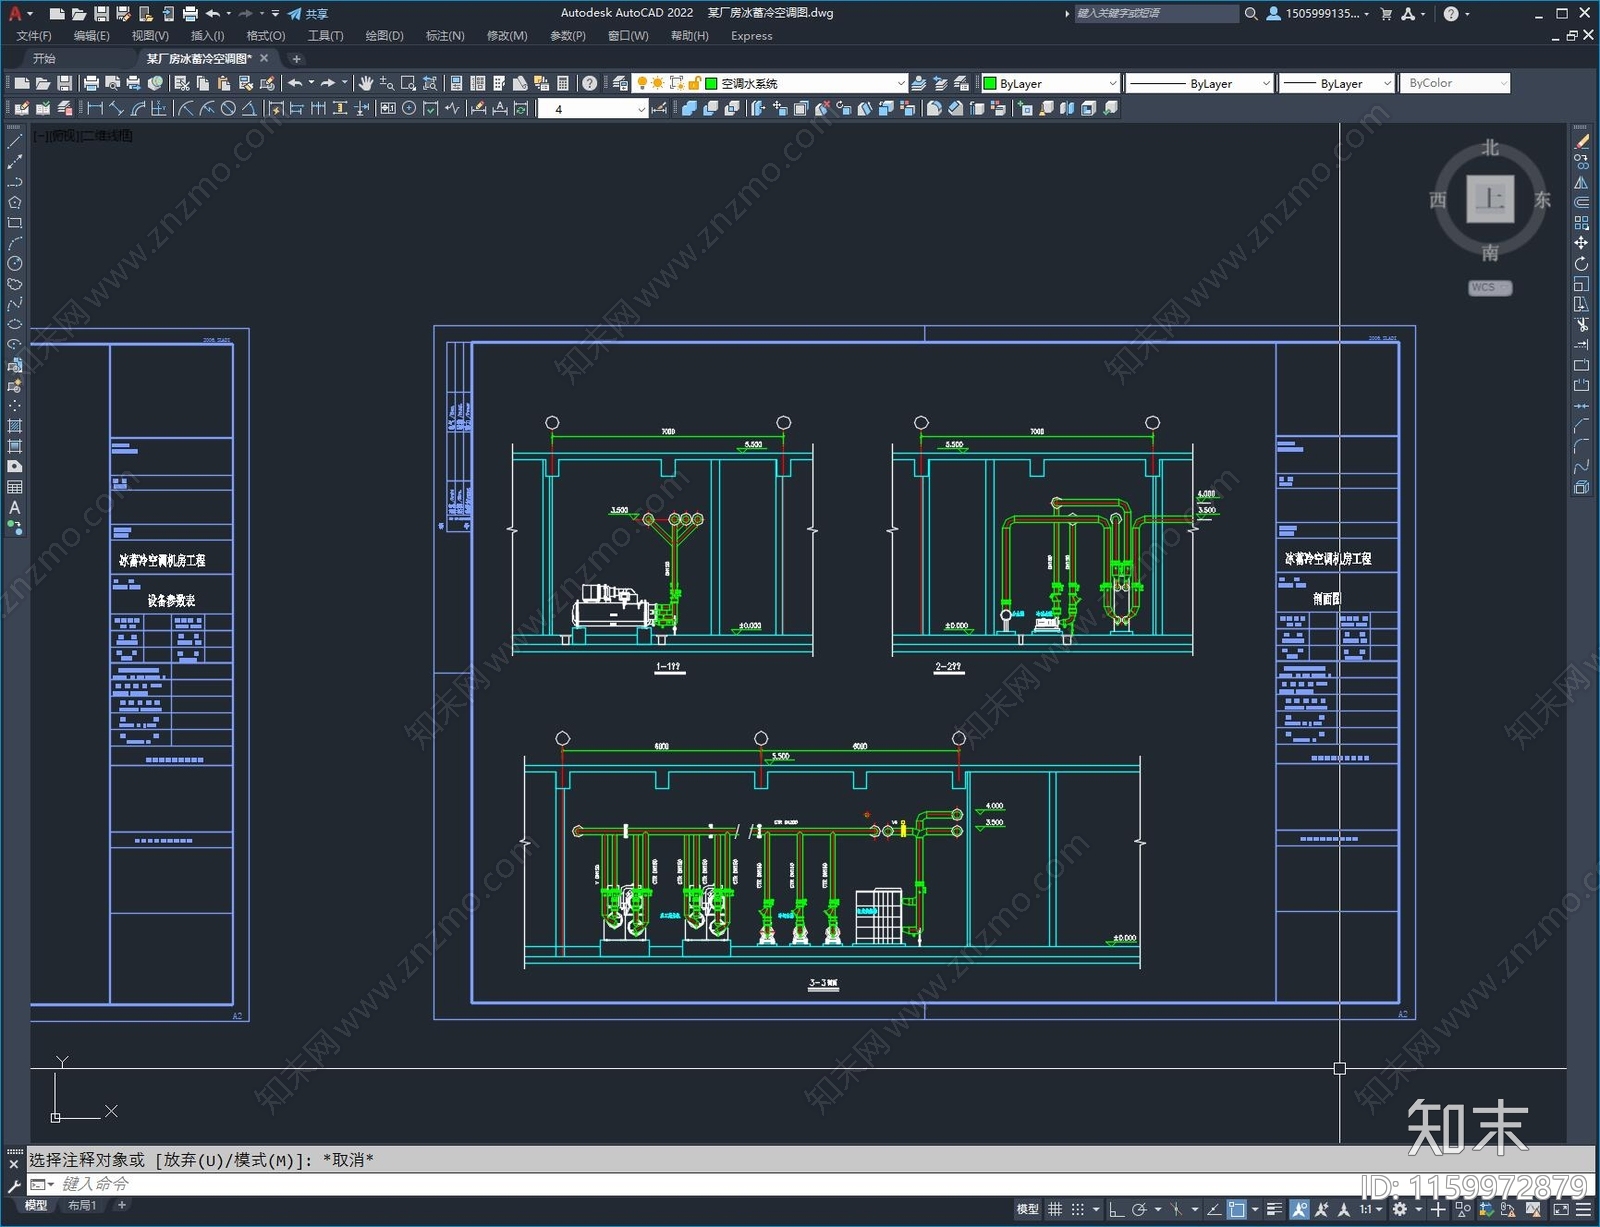1600x1227 pixels.
Task: Select the Circle draw tool
Action: coord(15,264)
